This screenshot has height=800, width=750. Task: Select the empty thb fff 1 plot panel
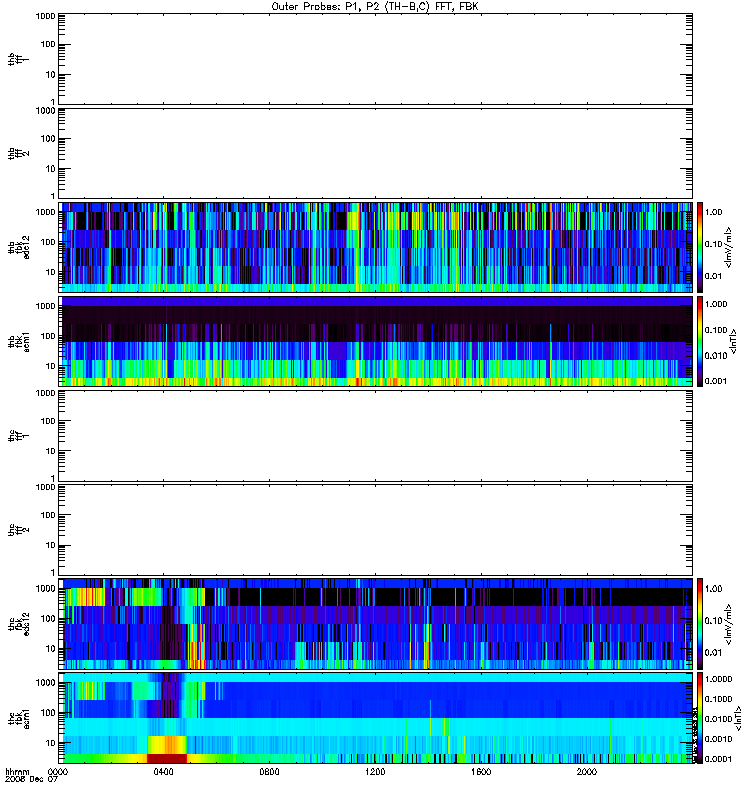(x=376, y=59)
